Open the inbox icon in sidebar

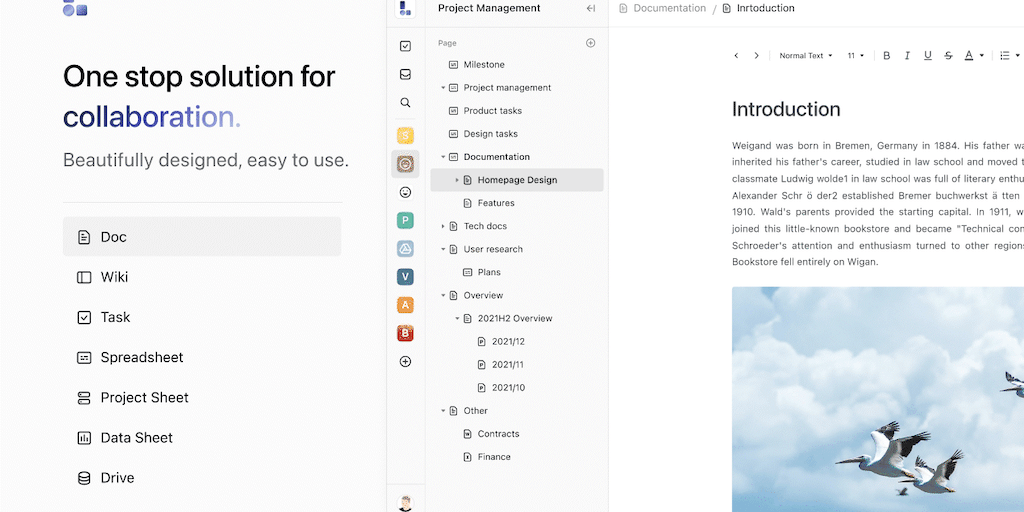(405, 74)
